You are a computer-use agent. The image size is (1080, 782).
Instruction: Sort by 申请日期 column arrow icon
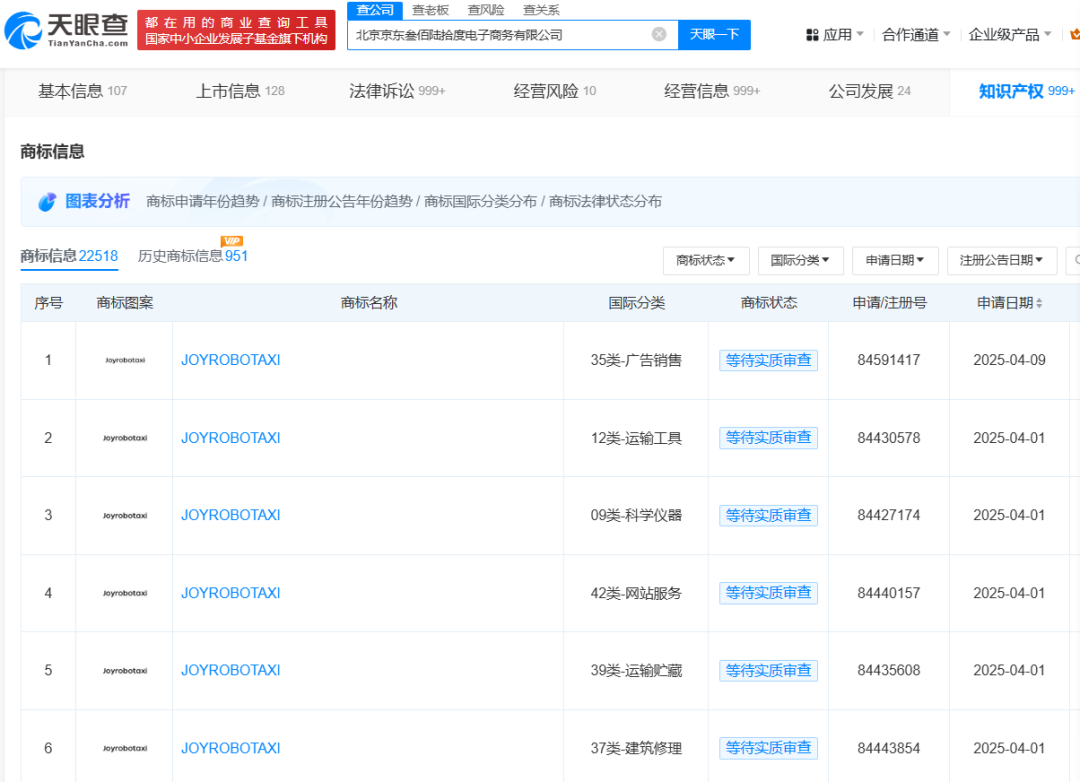click(x=1039, y=303)
